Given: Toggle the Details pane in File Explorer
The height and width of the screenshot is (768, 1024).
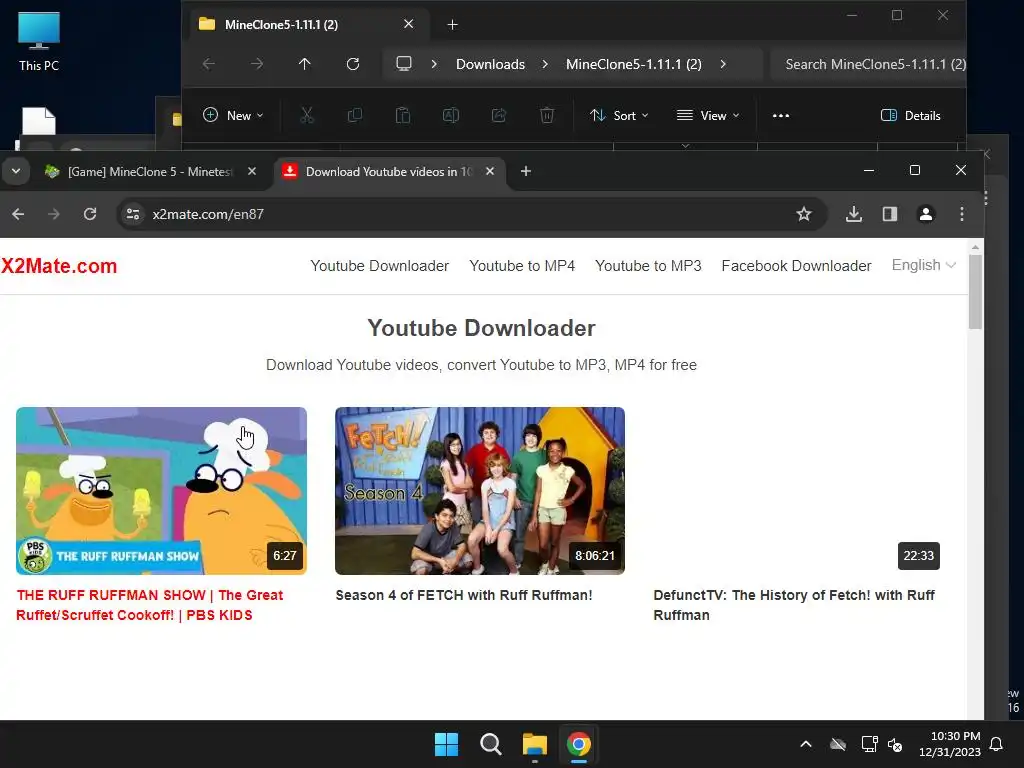Looking at the screenshot, I should click(911, 116).
